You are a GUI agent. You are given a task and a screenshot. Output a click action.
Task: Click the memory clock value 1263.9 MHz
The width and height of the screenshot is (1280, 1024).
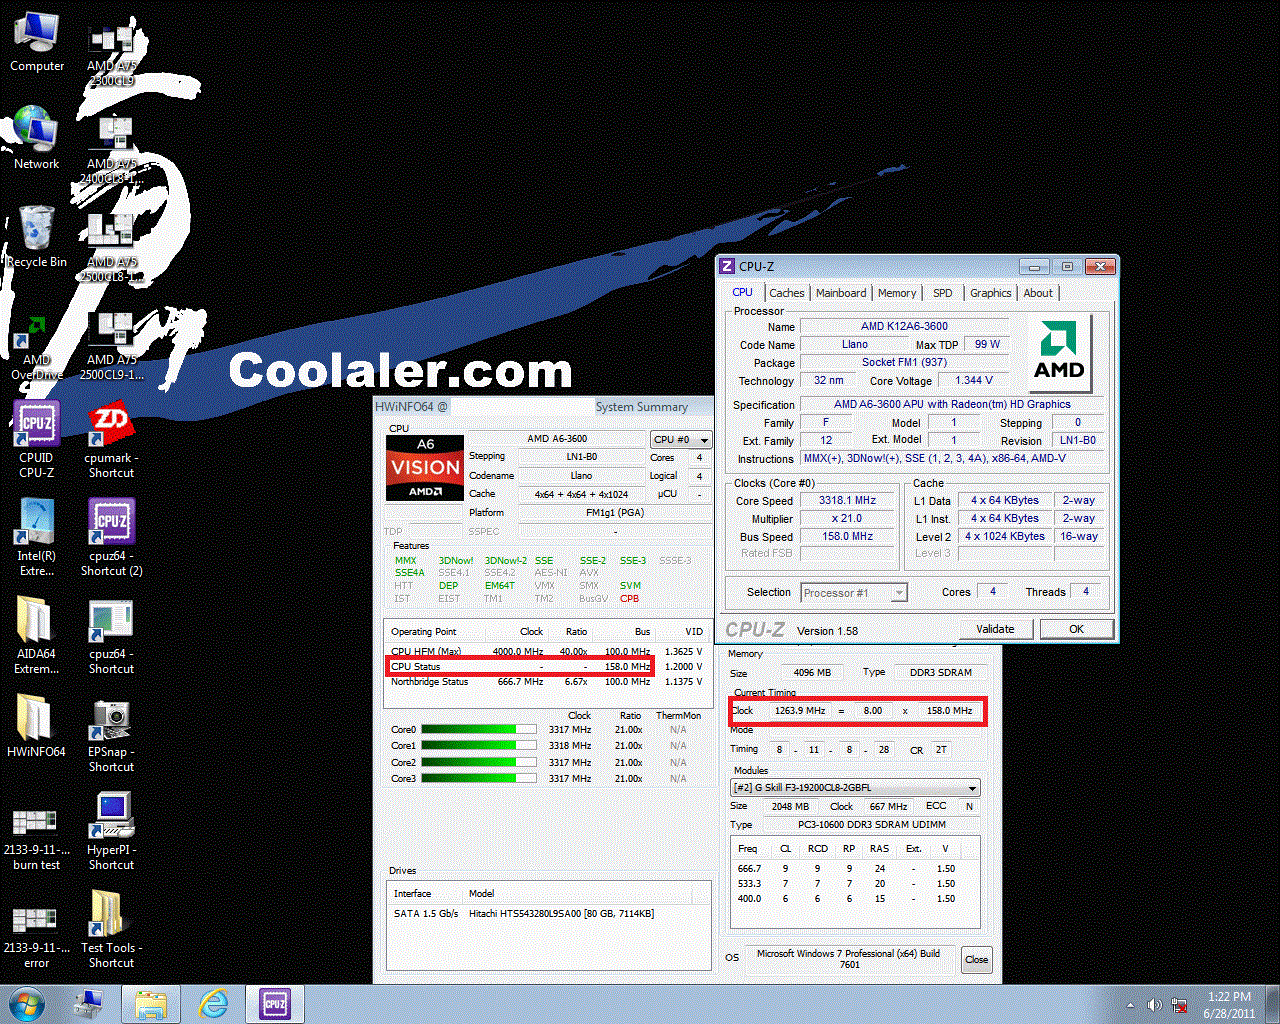pos(799,711)
